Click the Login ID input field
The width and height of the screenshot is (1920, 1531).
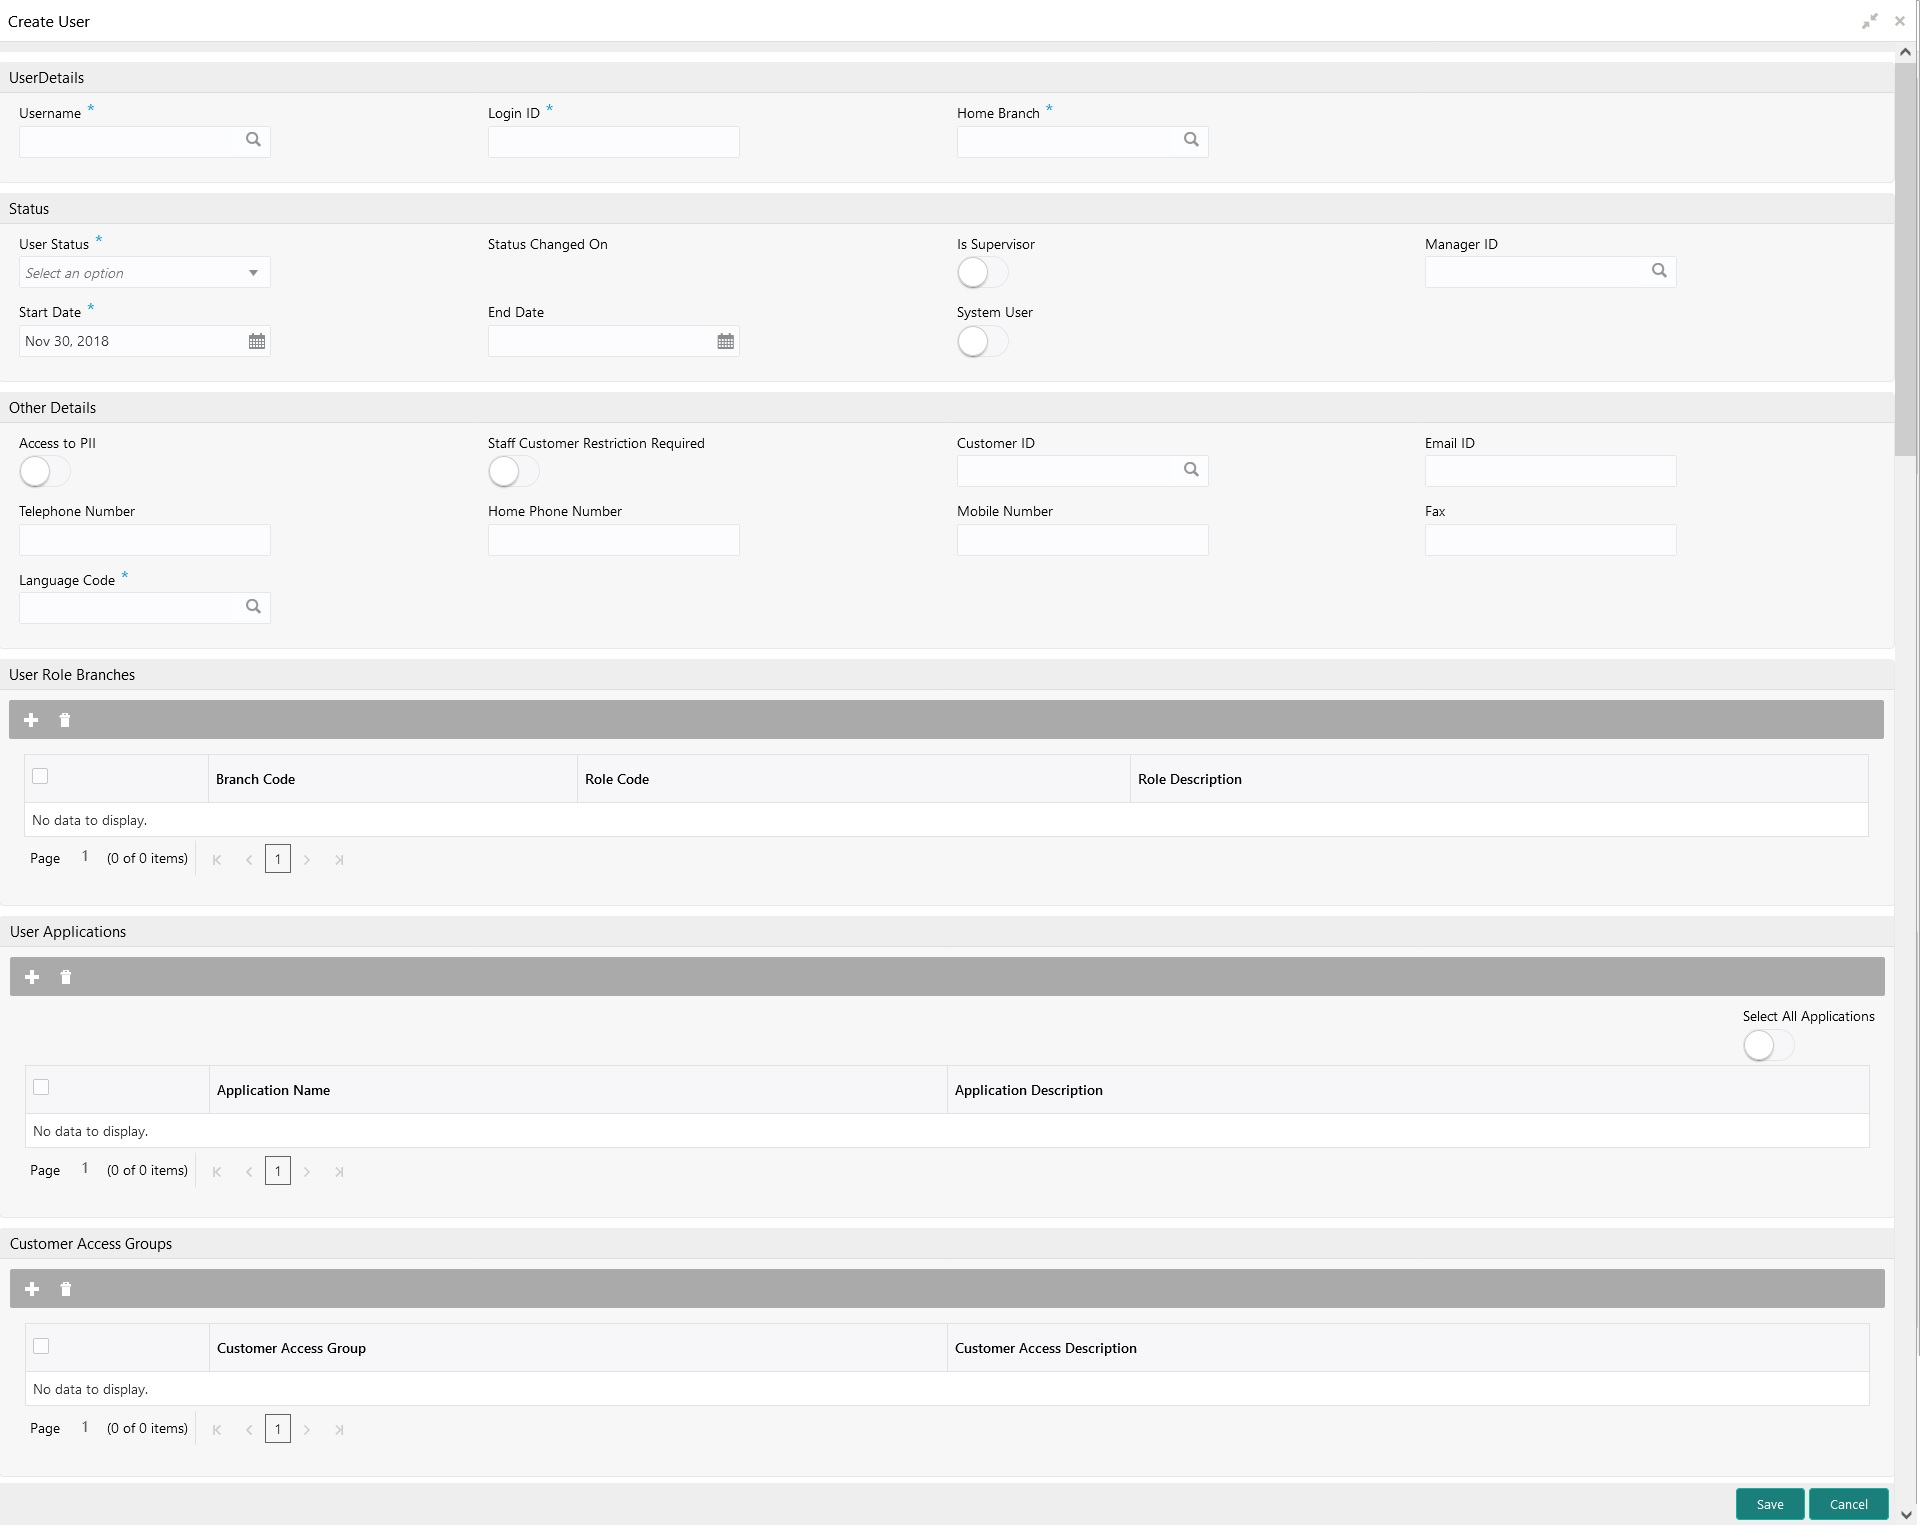613,142
